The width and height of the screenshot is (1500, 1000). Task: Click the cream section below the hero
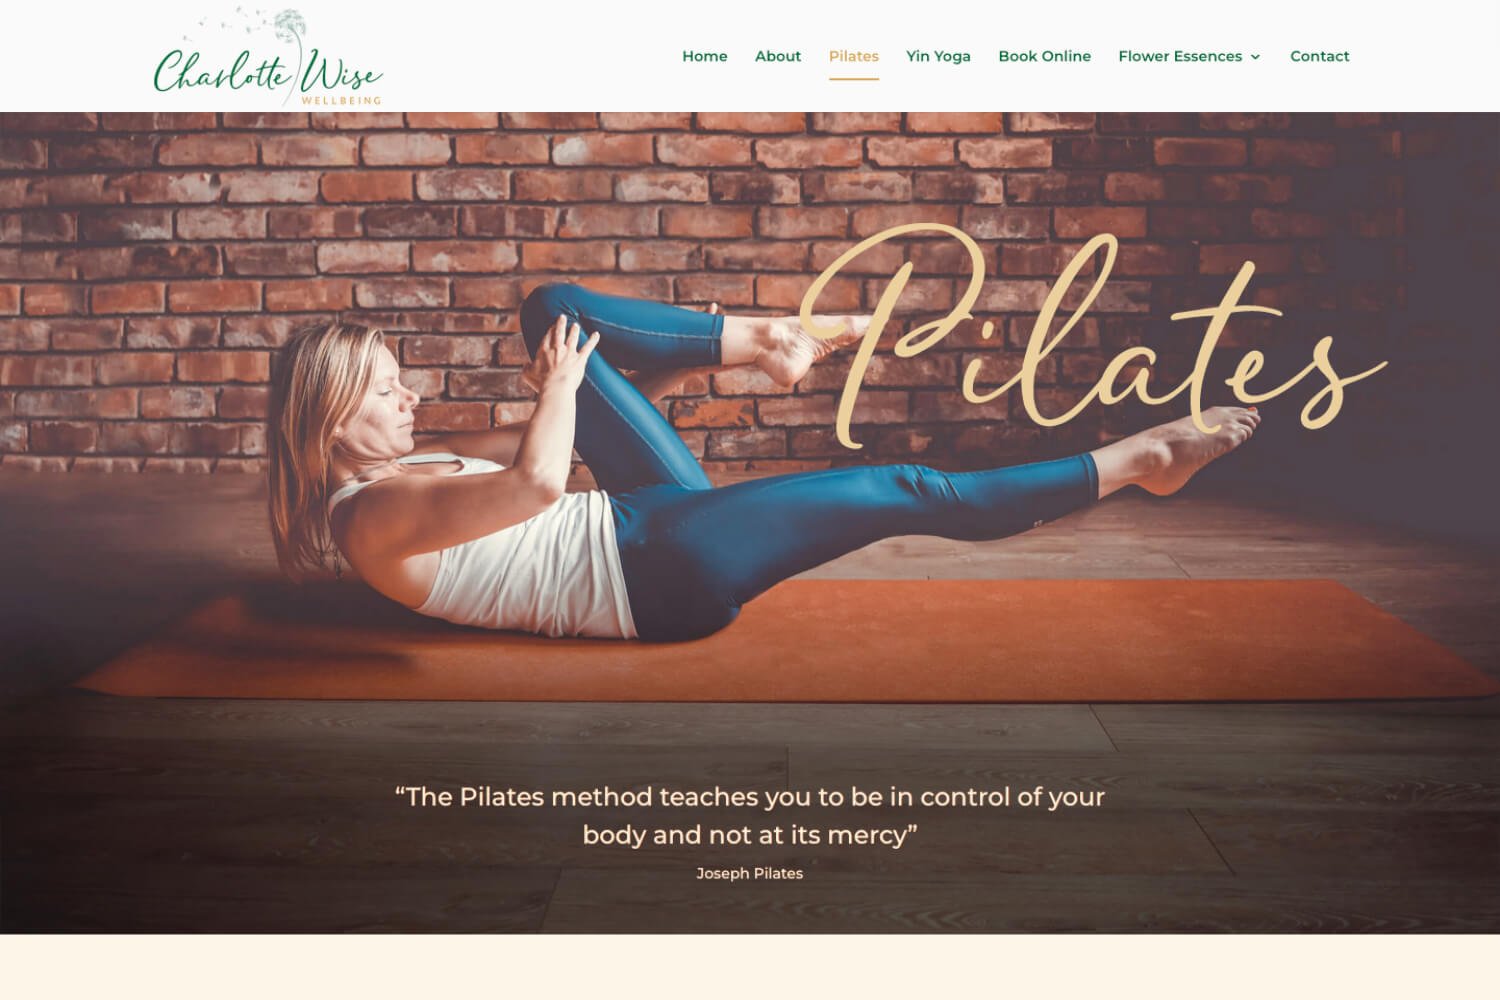(750, 967)
